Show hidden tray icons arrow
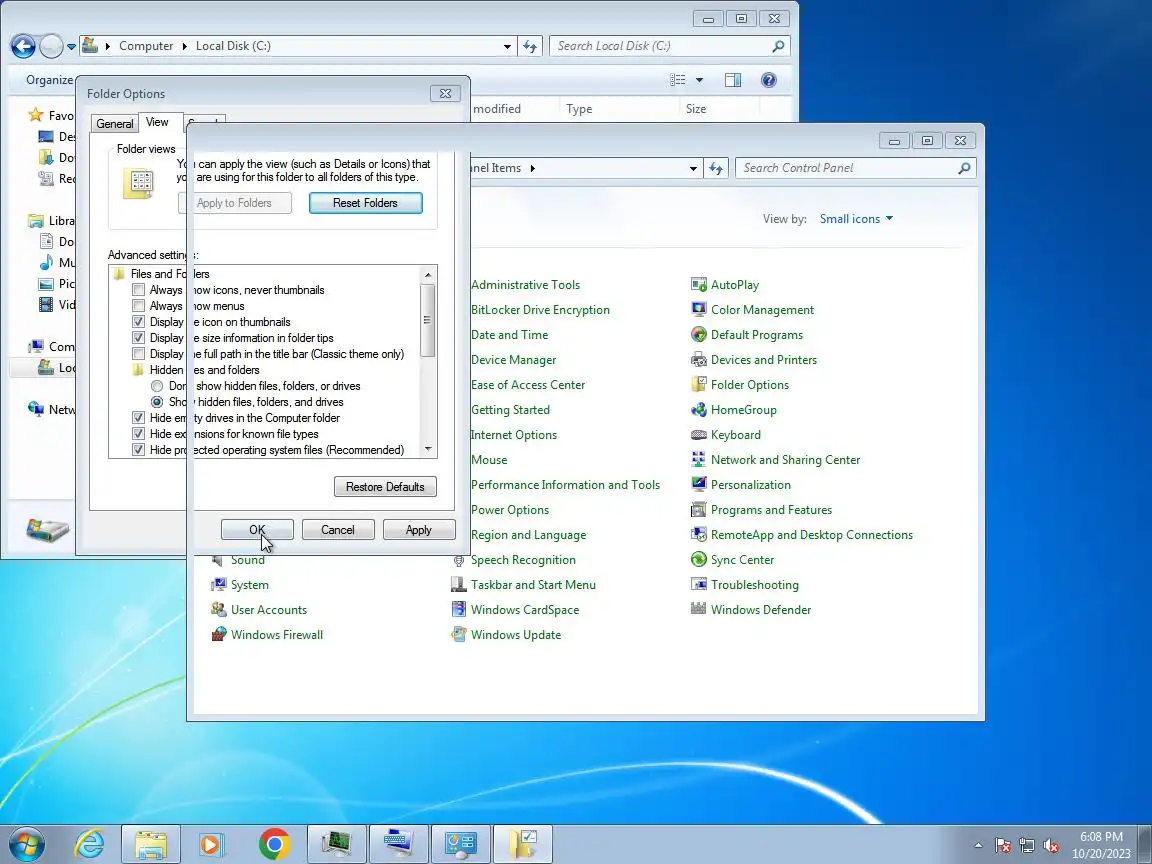 [x=978, y=845]
